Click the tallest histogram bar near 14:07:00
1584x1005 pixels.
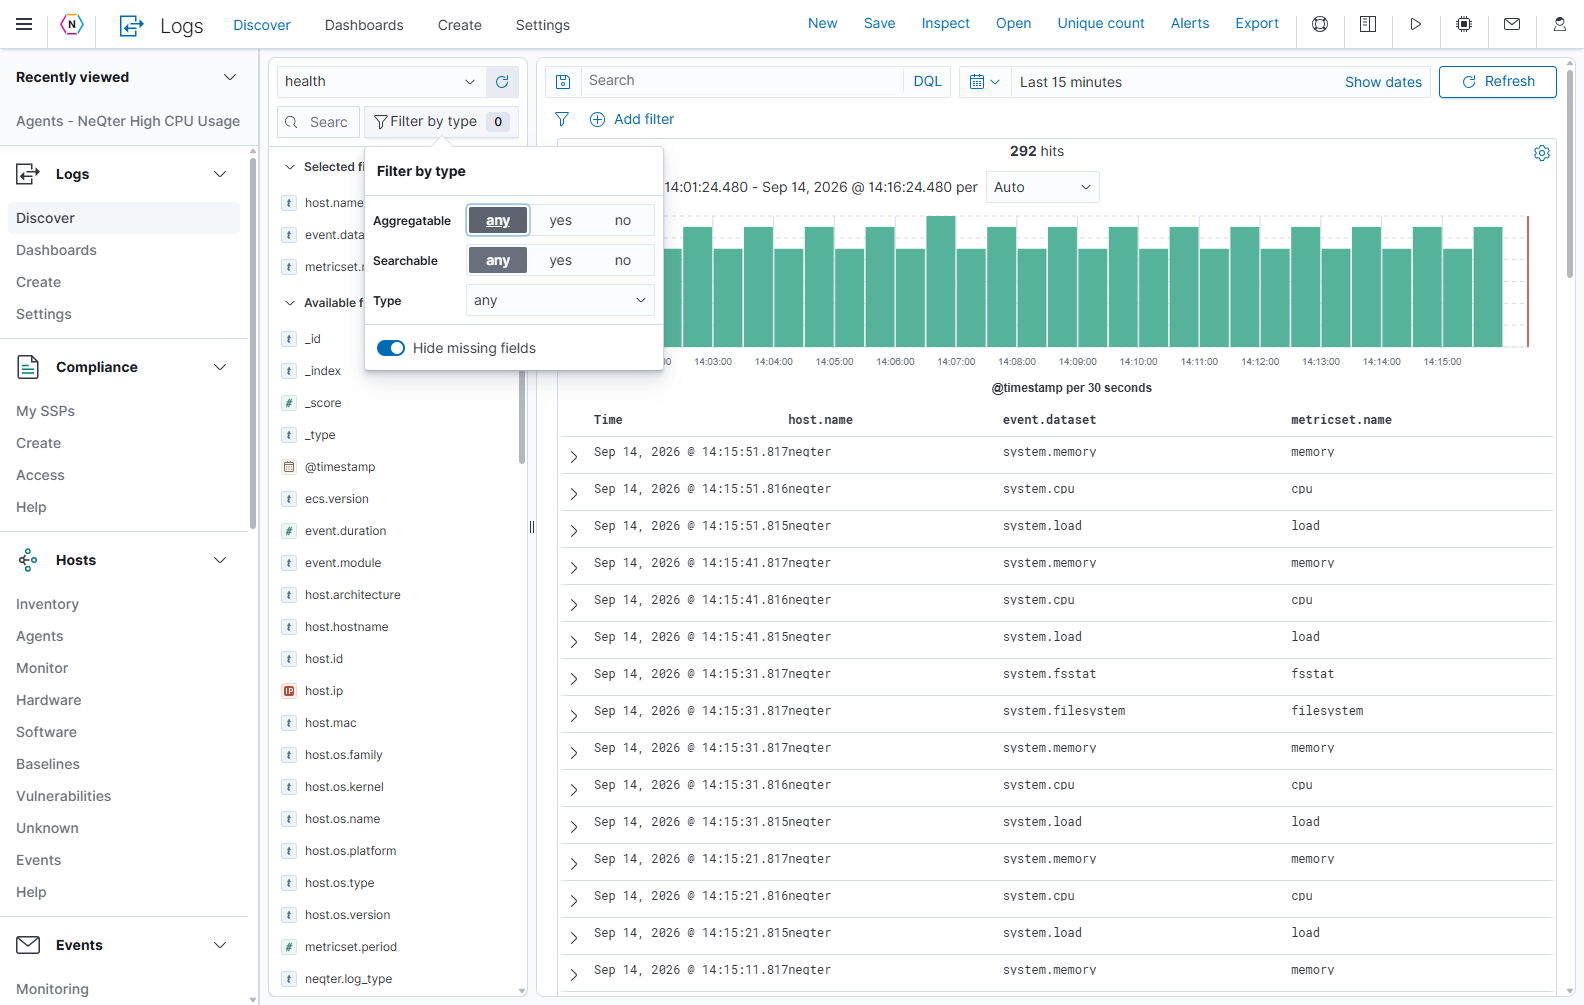[x=940, y=282]
